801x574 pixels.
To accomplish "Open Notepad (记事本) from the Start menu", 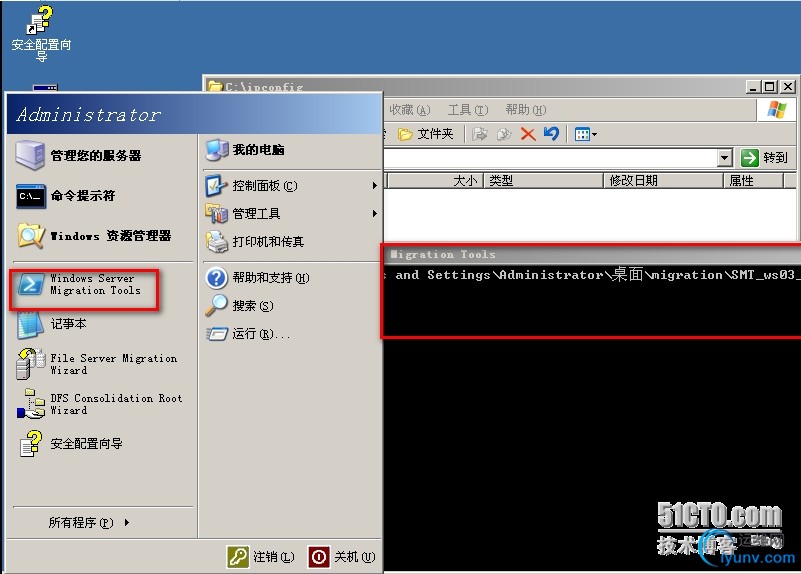I will point(52,324).
